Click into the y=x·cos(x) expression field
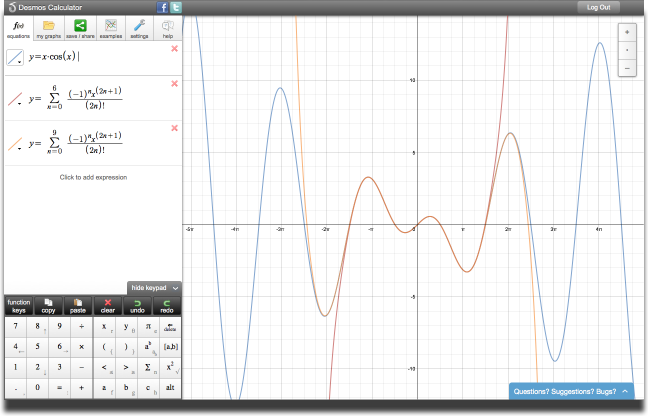The width and height of the screenshot is (648, 416). coord(93,58)
